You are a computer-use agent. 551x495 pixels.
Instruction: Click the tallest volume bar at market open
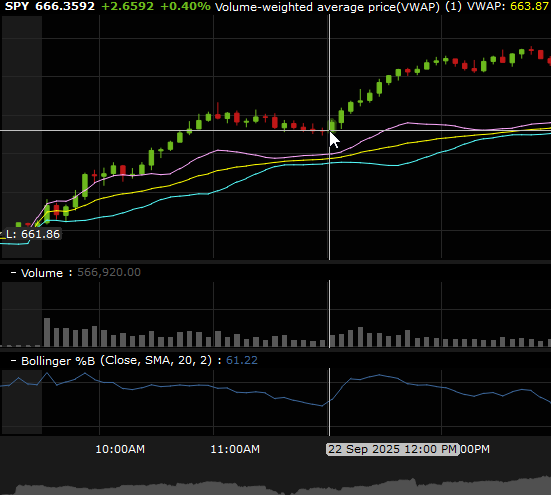coord(47,332)
